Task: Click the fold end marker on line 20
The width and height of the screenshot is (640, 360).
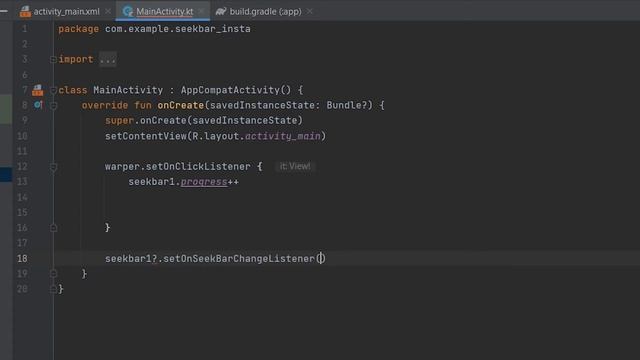Action: (x=53, y=289)
